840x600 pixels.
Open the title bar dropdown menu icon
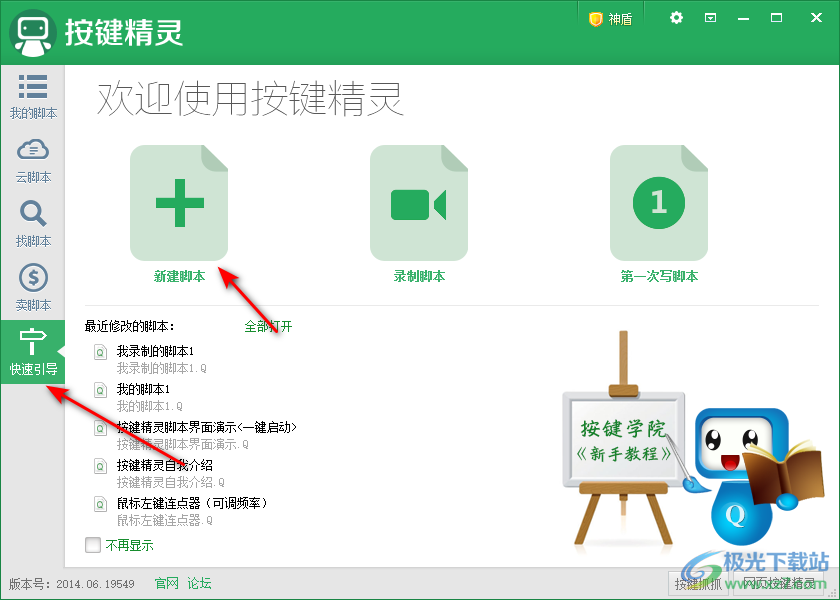point(710,18)
